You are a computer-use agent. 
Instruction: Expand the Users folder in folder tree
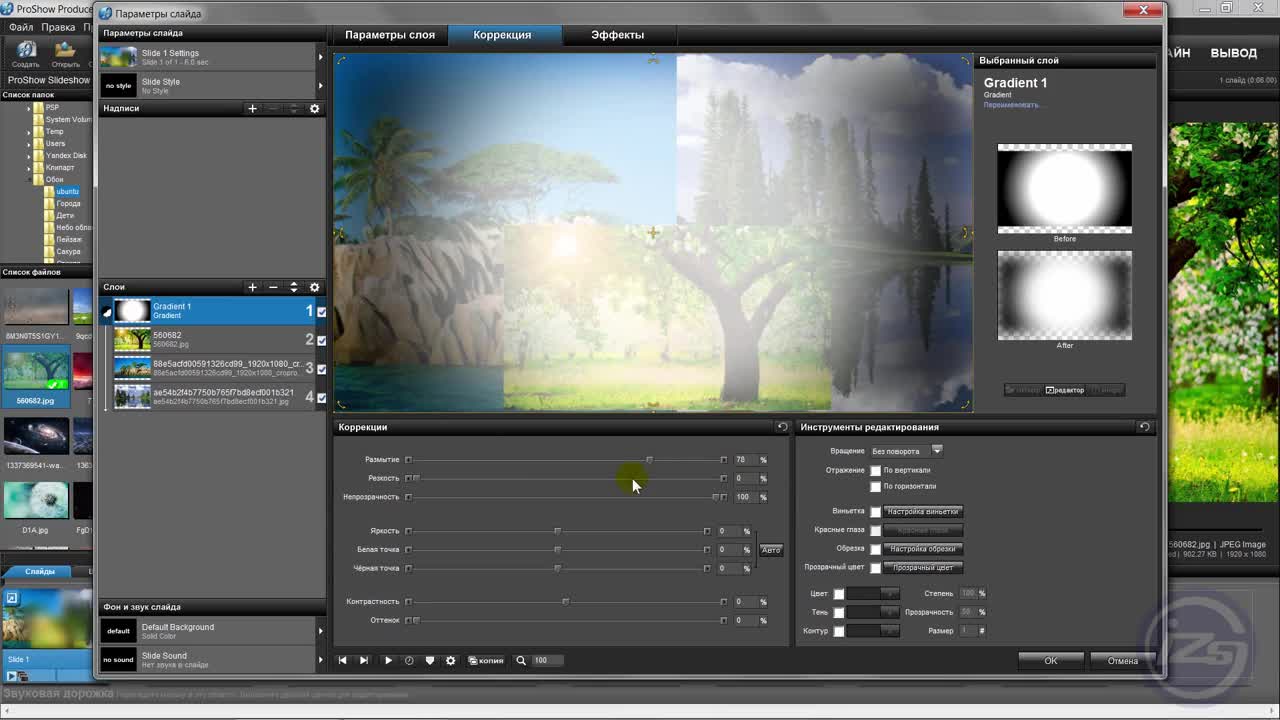29,144
